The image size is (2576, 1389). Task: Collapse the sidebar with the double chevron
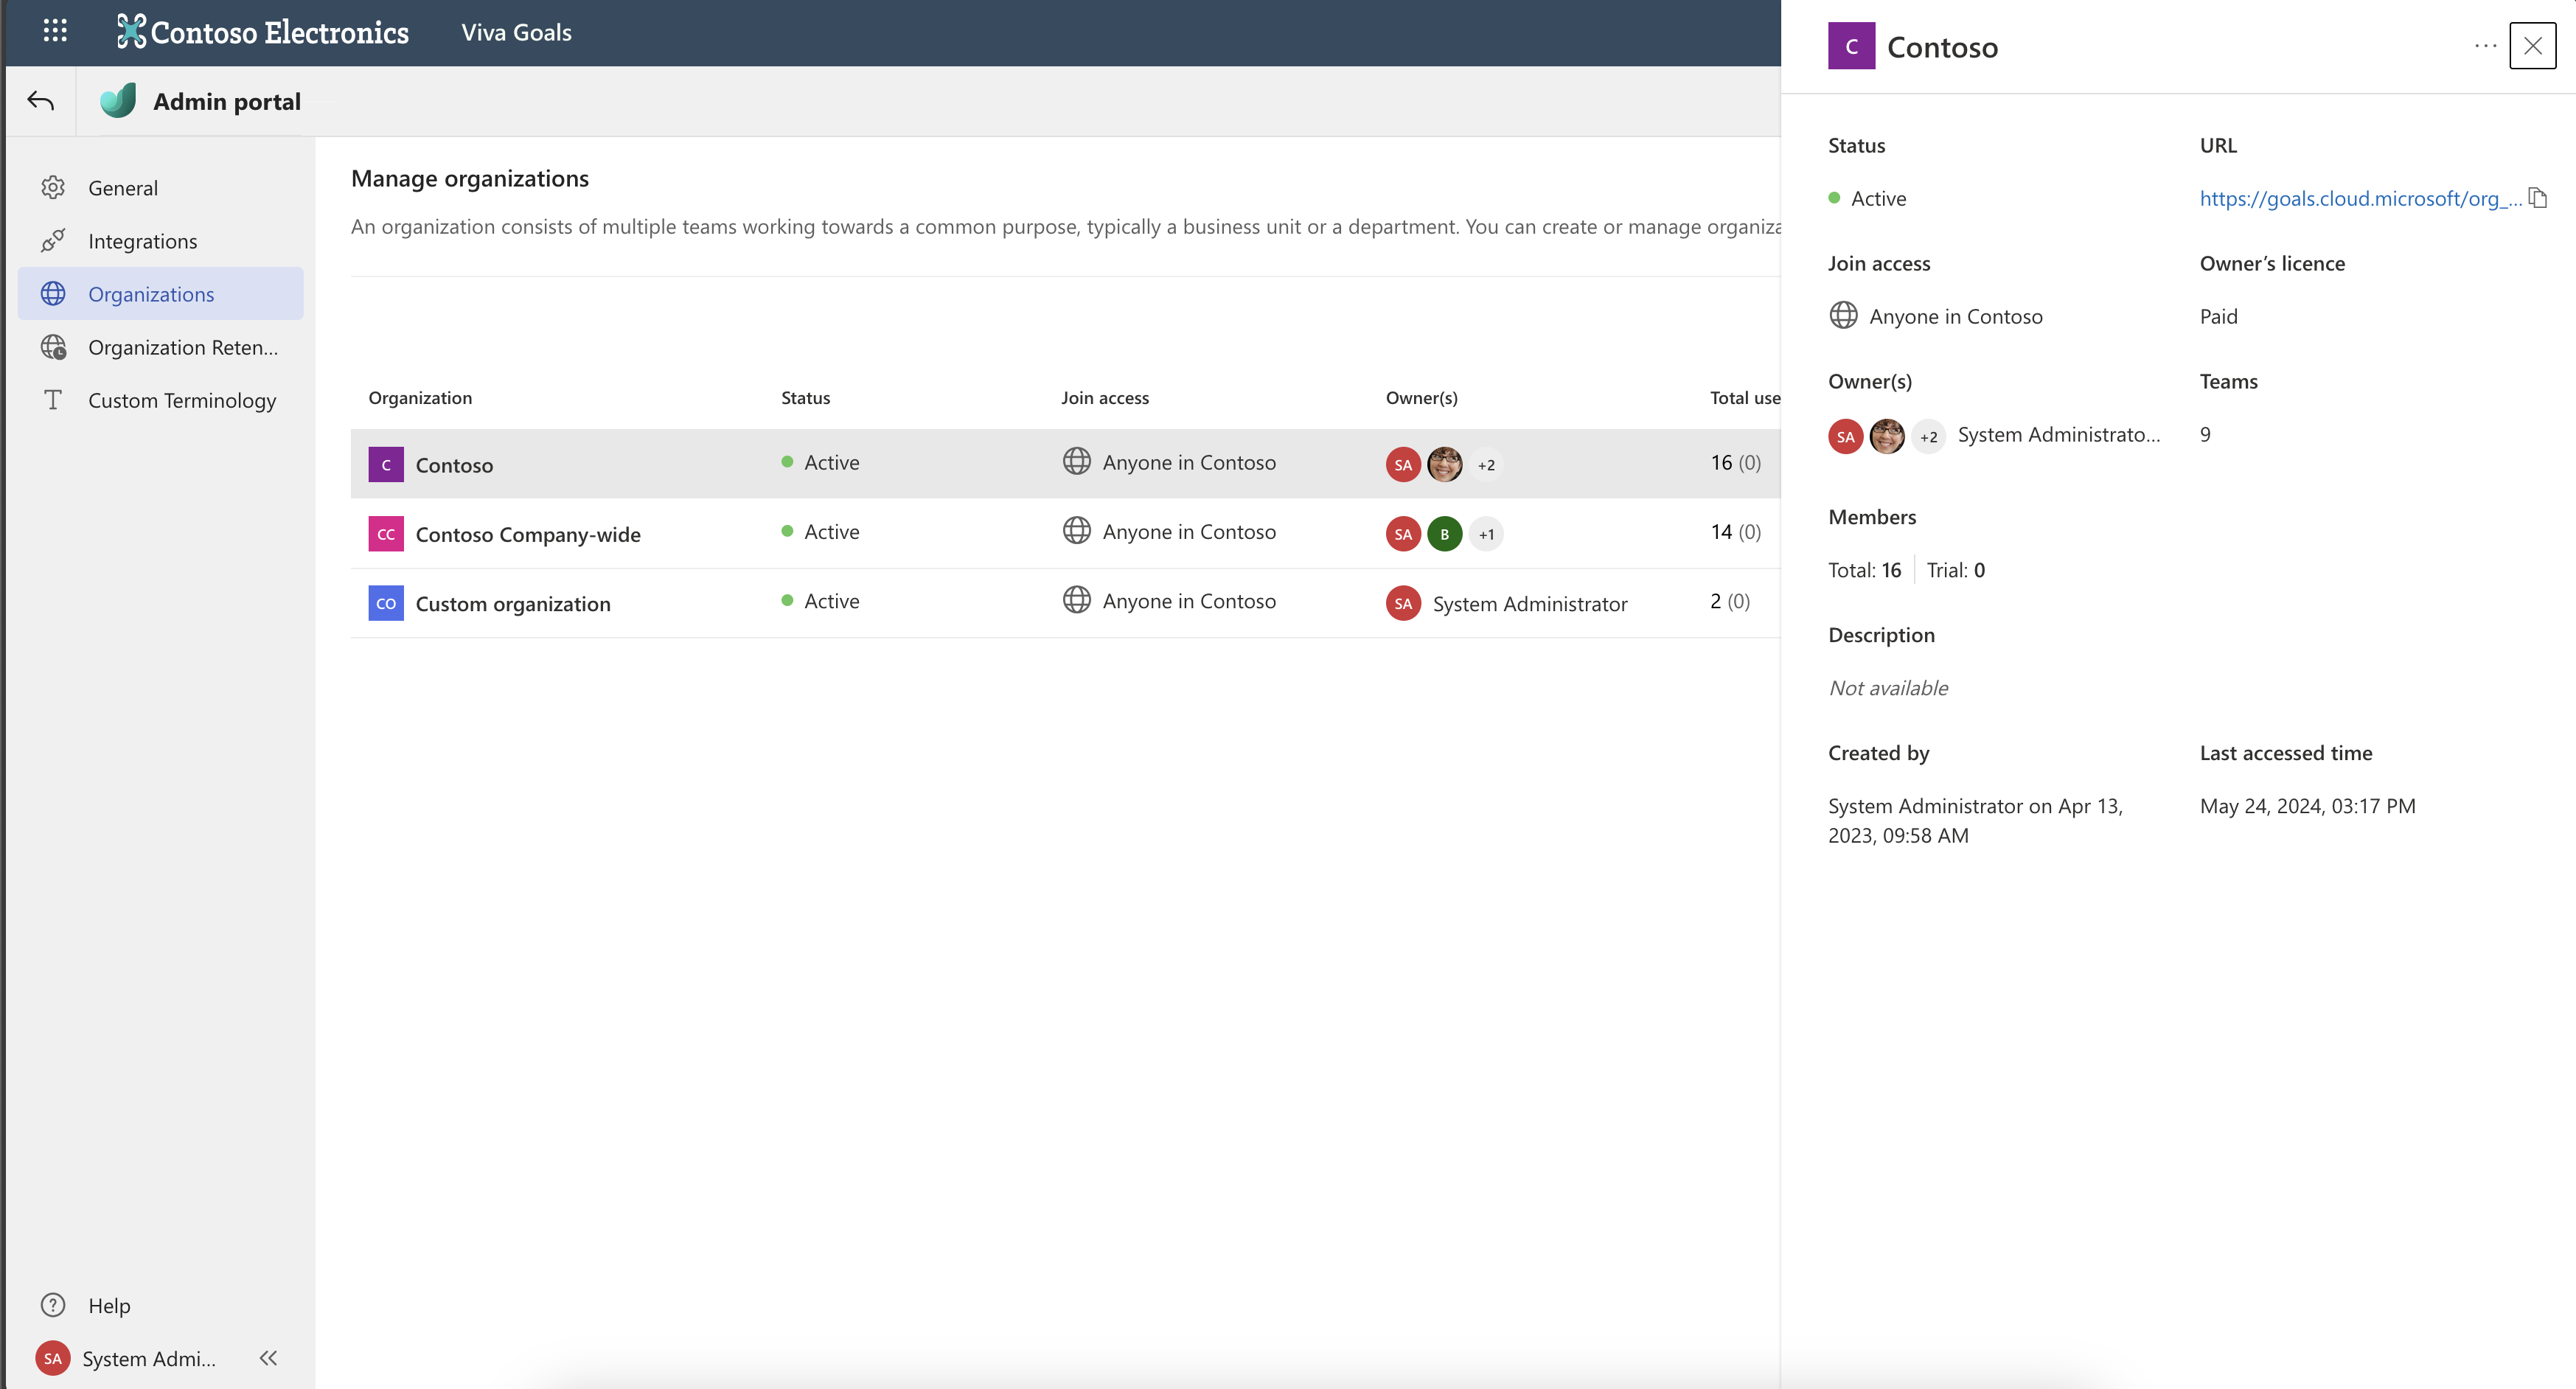268,1358
